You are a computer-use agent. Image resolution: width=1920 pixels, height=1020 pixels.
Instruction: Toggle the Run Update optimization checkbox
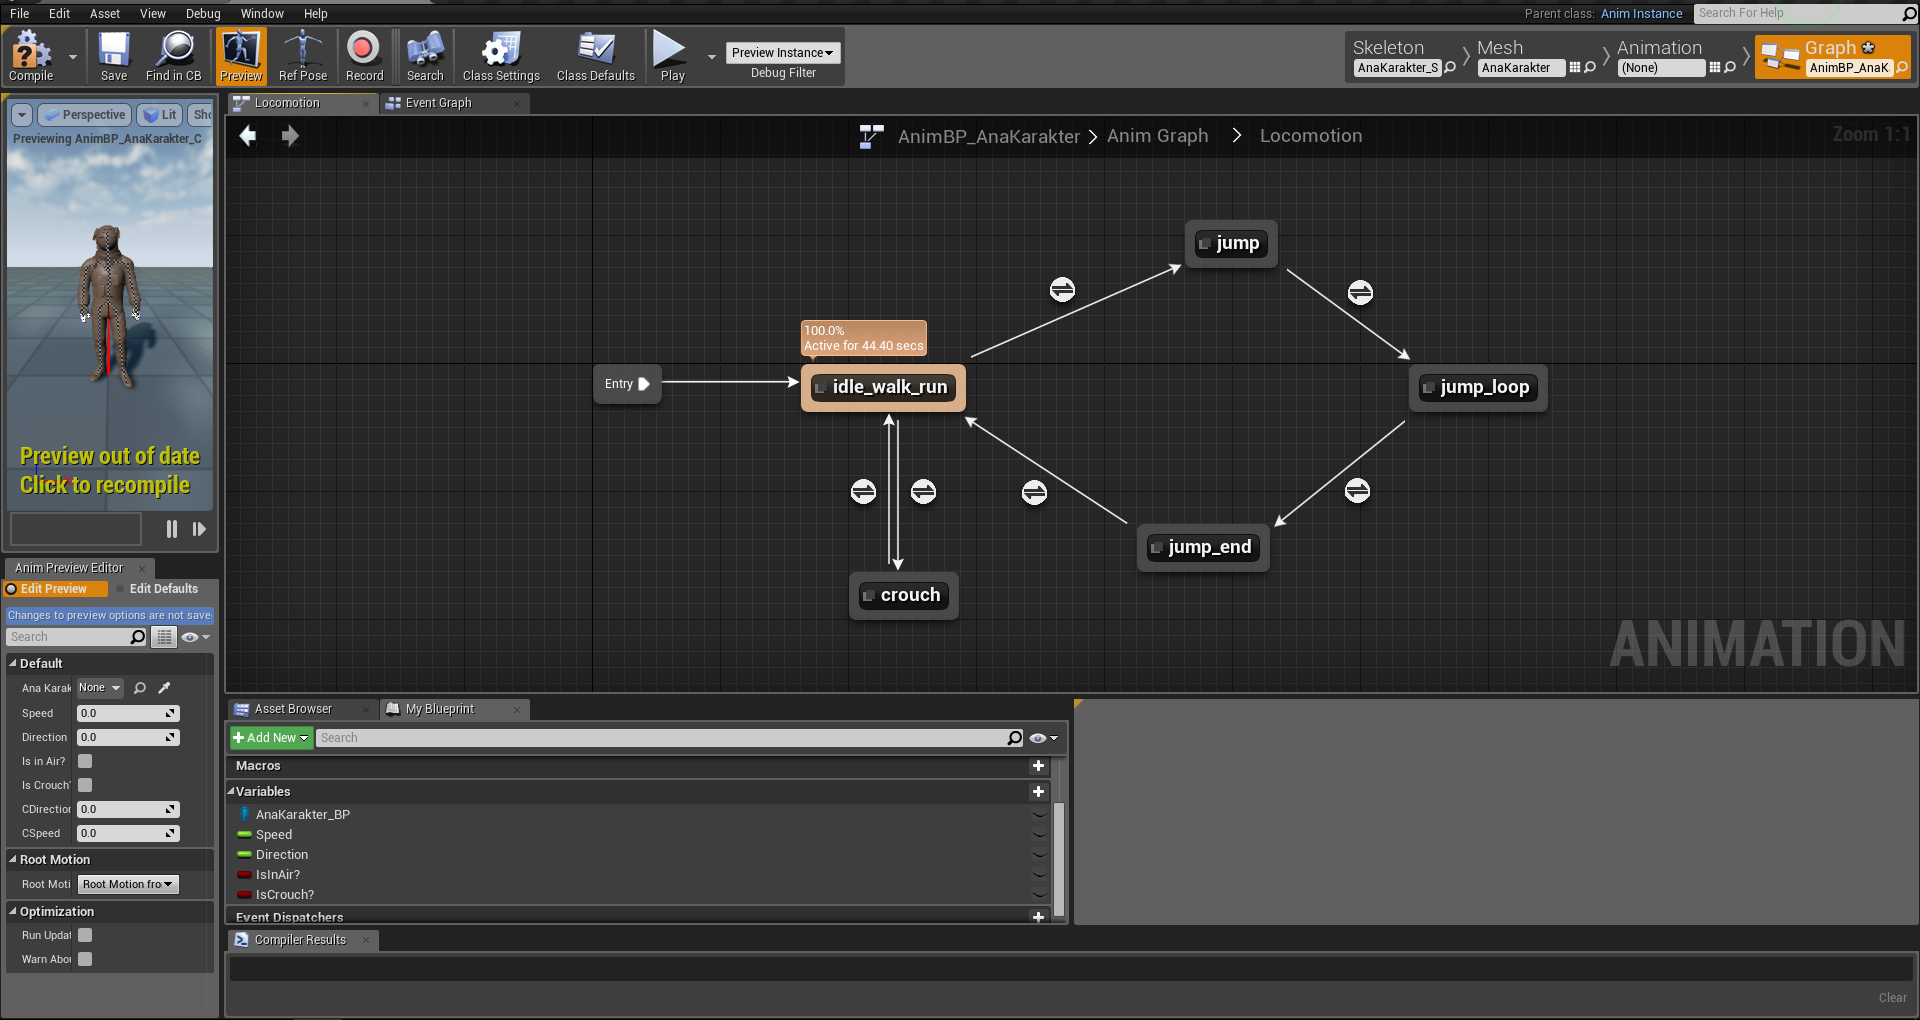[85, 935]
